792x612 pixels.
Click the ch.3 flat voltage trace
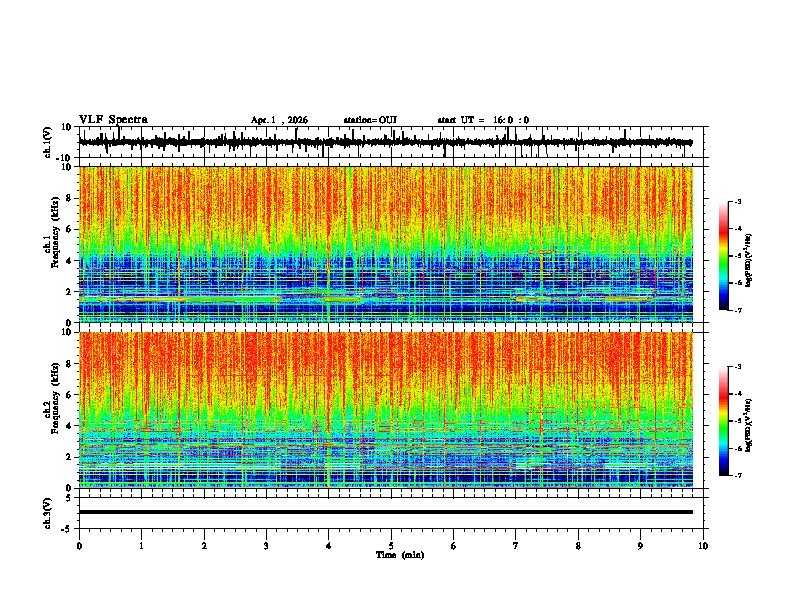coord(386,512)
